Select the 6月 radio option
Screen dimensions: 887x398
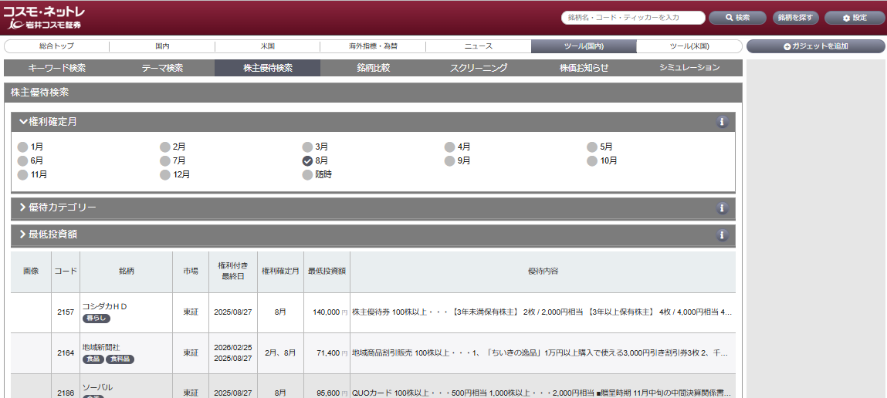(23, 161)
